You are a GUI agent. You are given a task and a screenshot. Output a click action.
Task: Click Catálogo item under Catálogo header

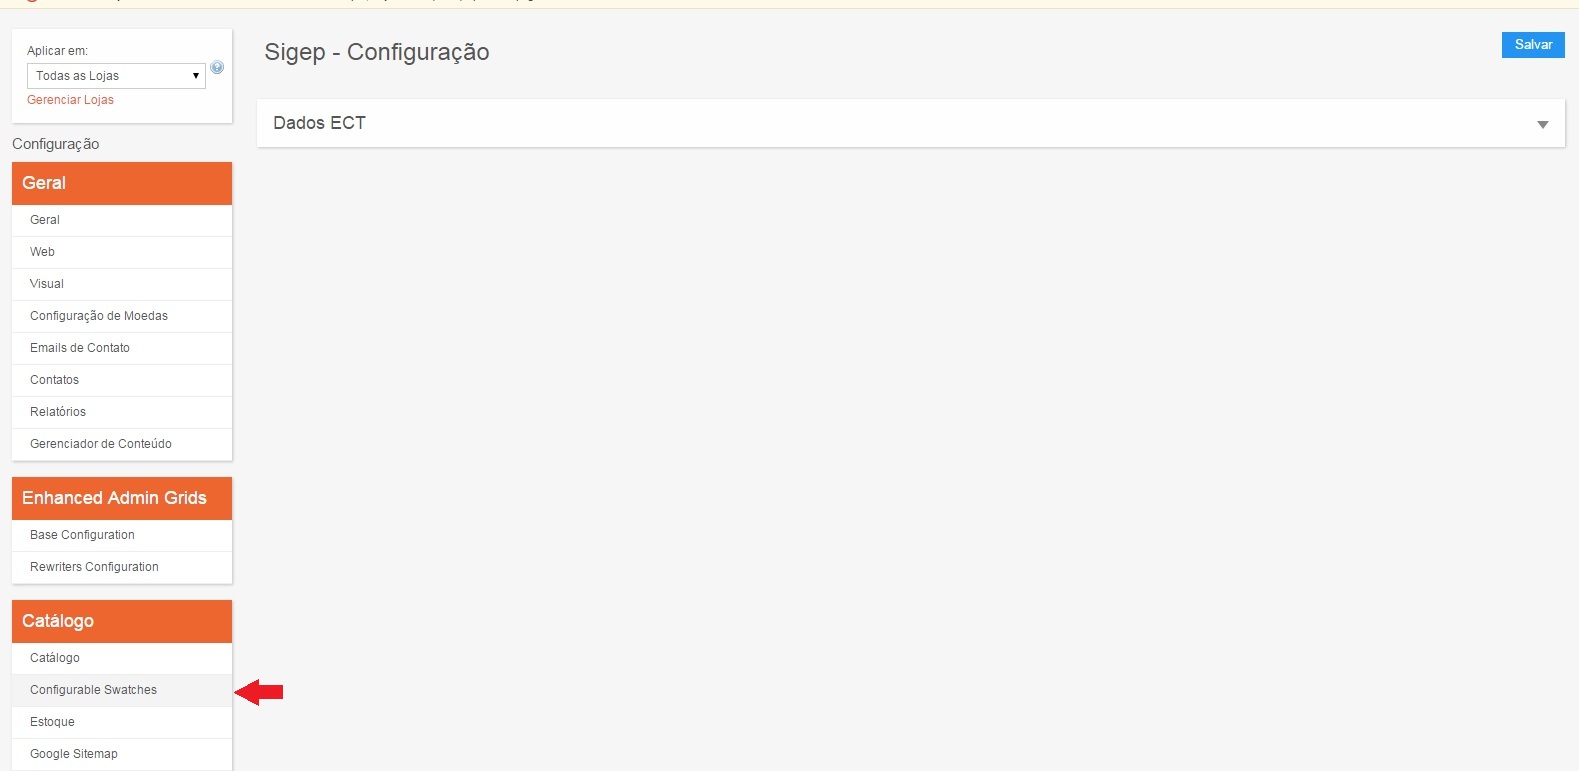coord(122,658)
